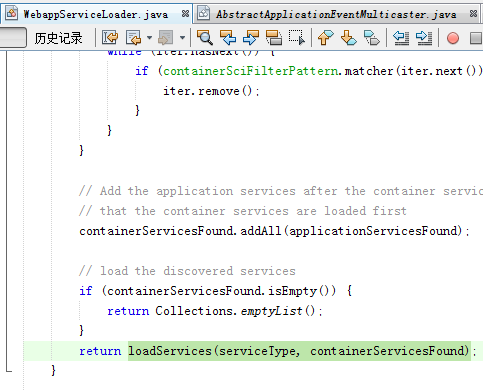This screenshot has width=483, height=390.
Task: Find the next occurrence
Action: pos(251,38)
